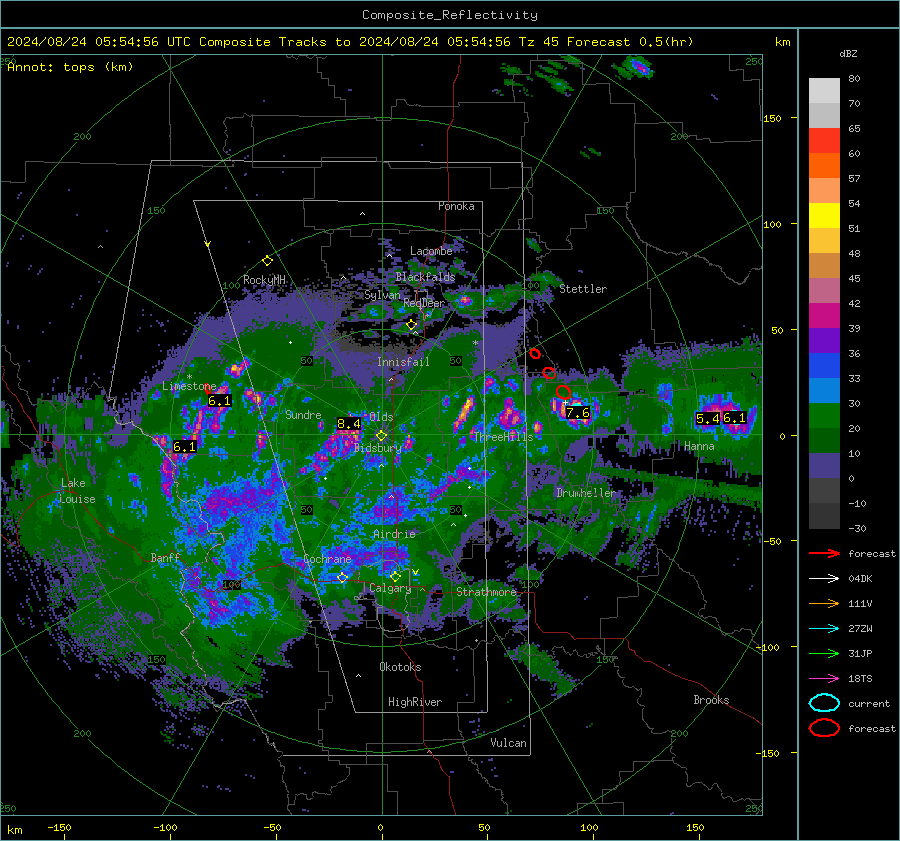Click the Drumheller city label
Viewport: 900px width, 841px height.
(585, 493)
